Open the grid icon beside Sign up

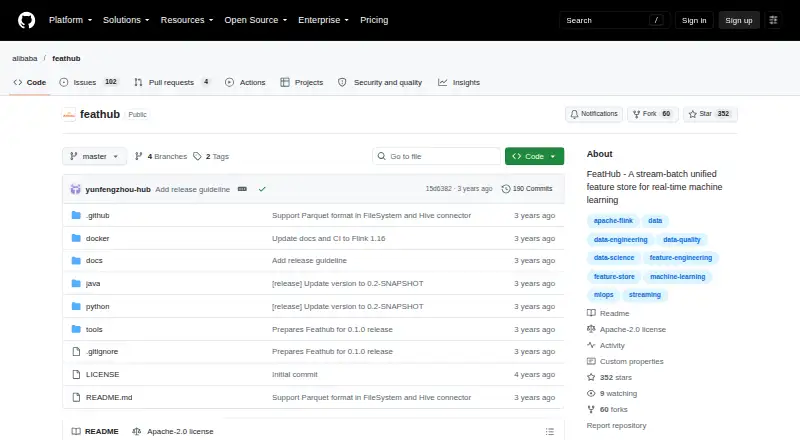773,20
